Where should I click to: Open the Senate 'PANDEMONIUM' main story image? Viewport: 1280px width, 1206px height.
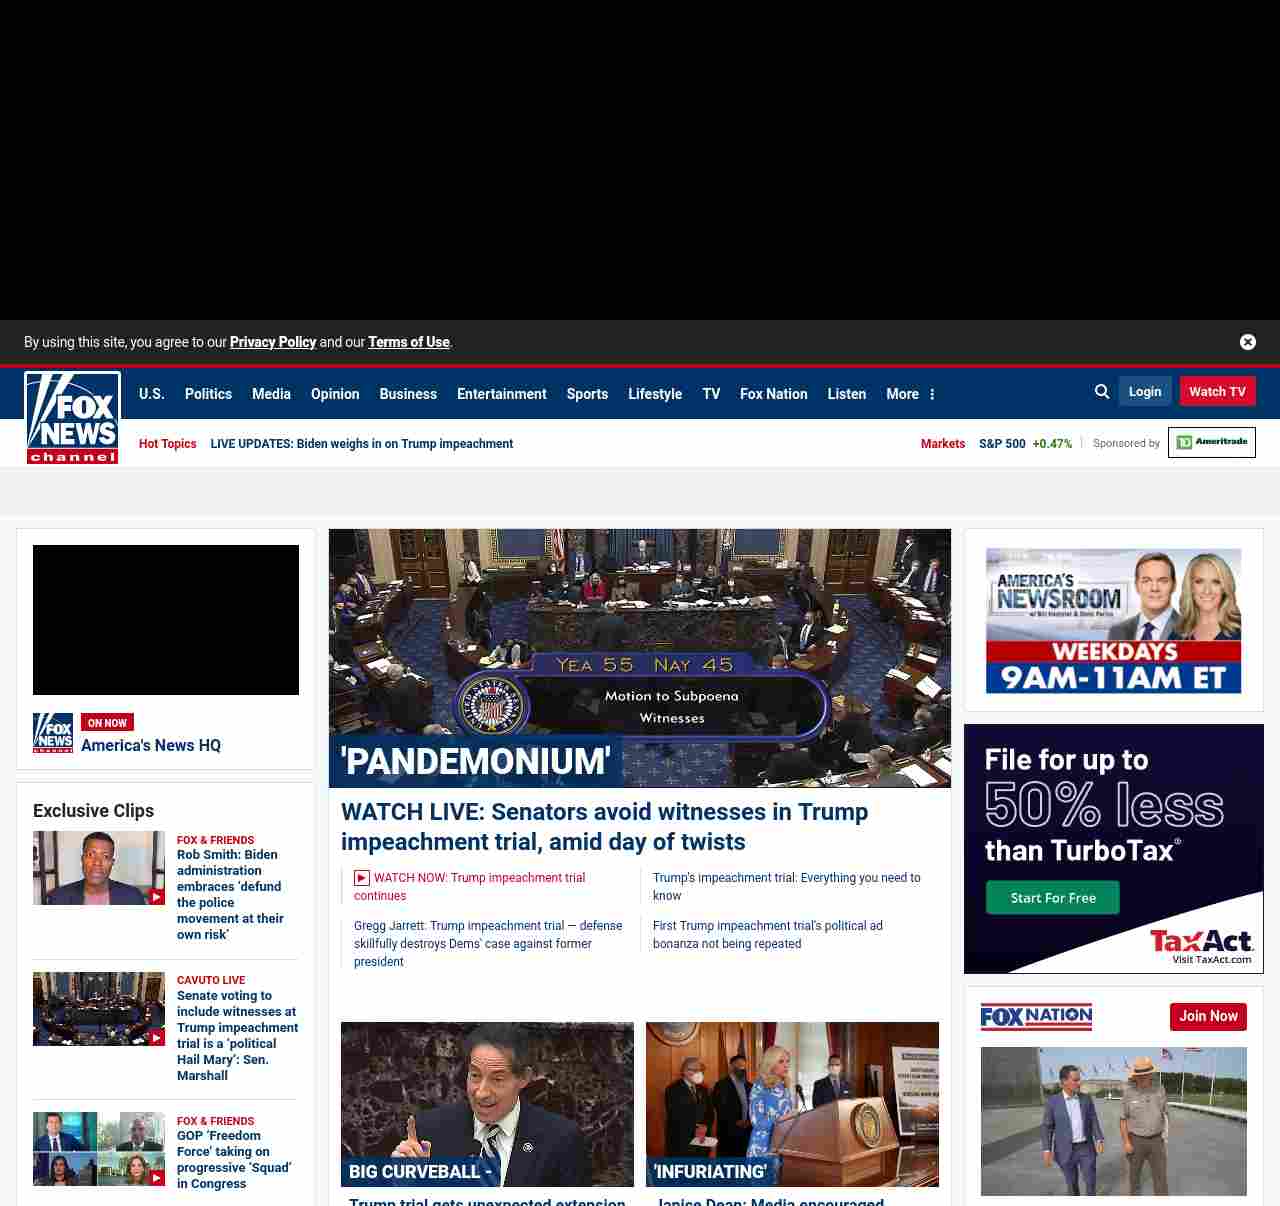(x=640, y=658)
